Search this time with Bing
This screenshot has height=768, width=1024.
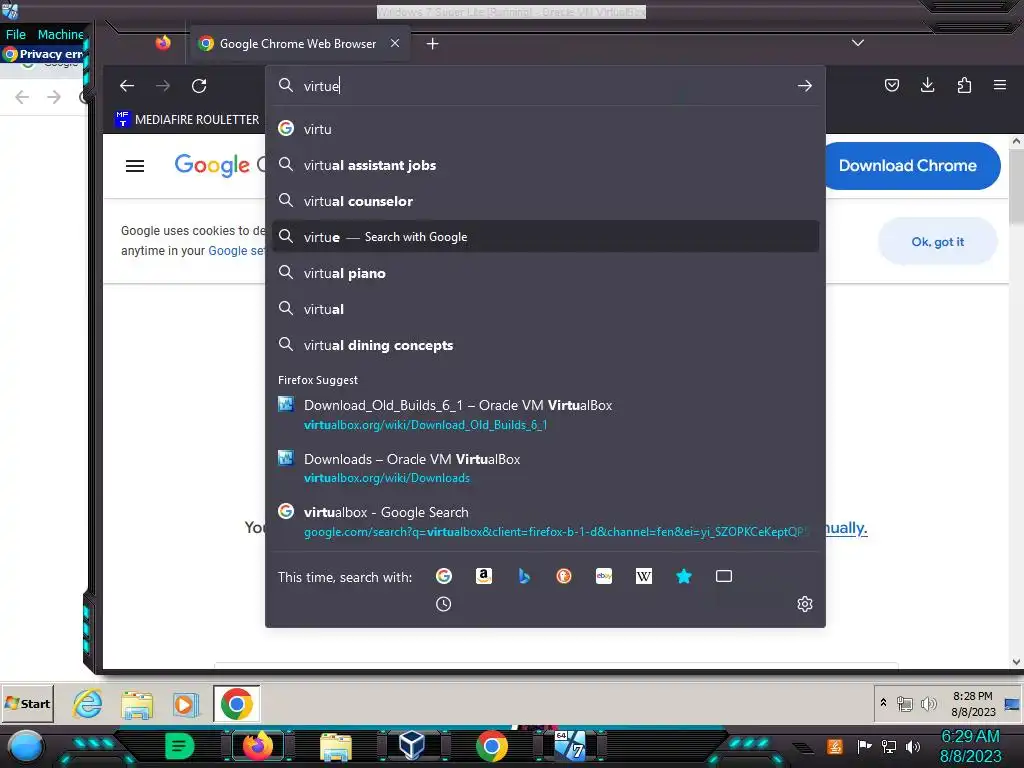tap(524, 576)
